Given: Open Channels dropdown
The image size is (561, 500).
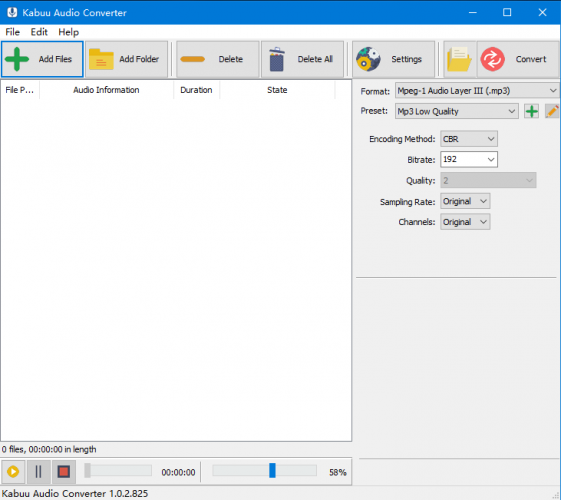Looking at the screenshot, I should [x=465, y=222].
